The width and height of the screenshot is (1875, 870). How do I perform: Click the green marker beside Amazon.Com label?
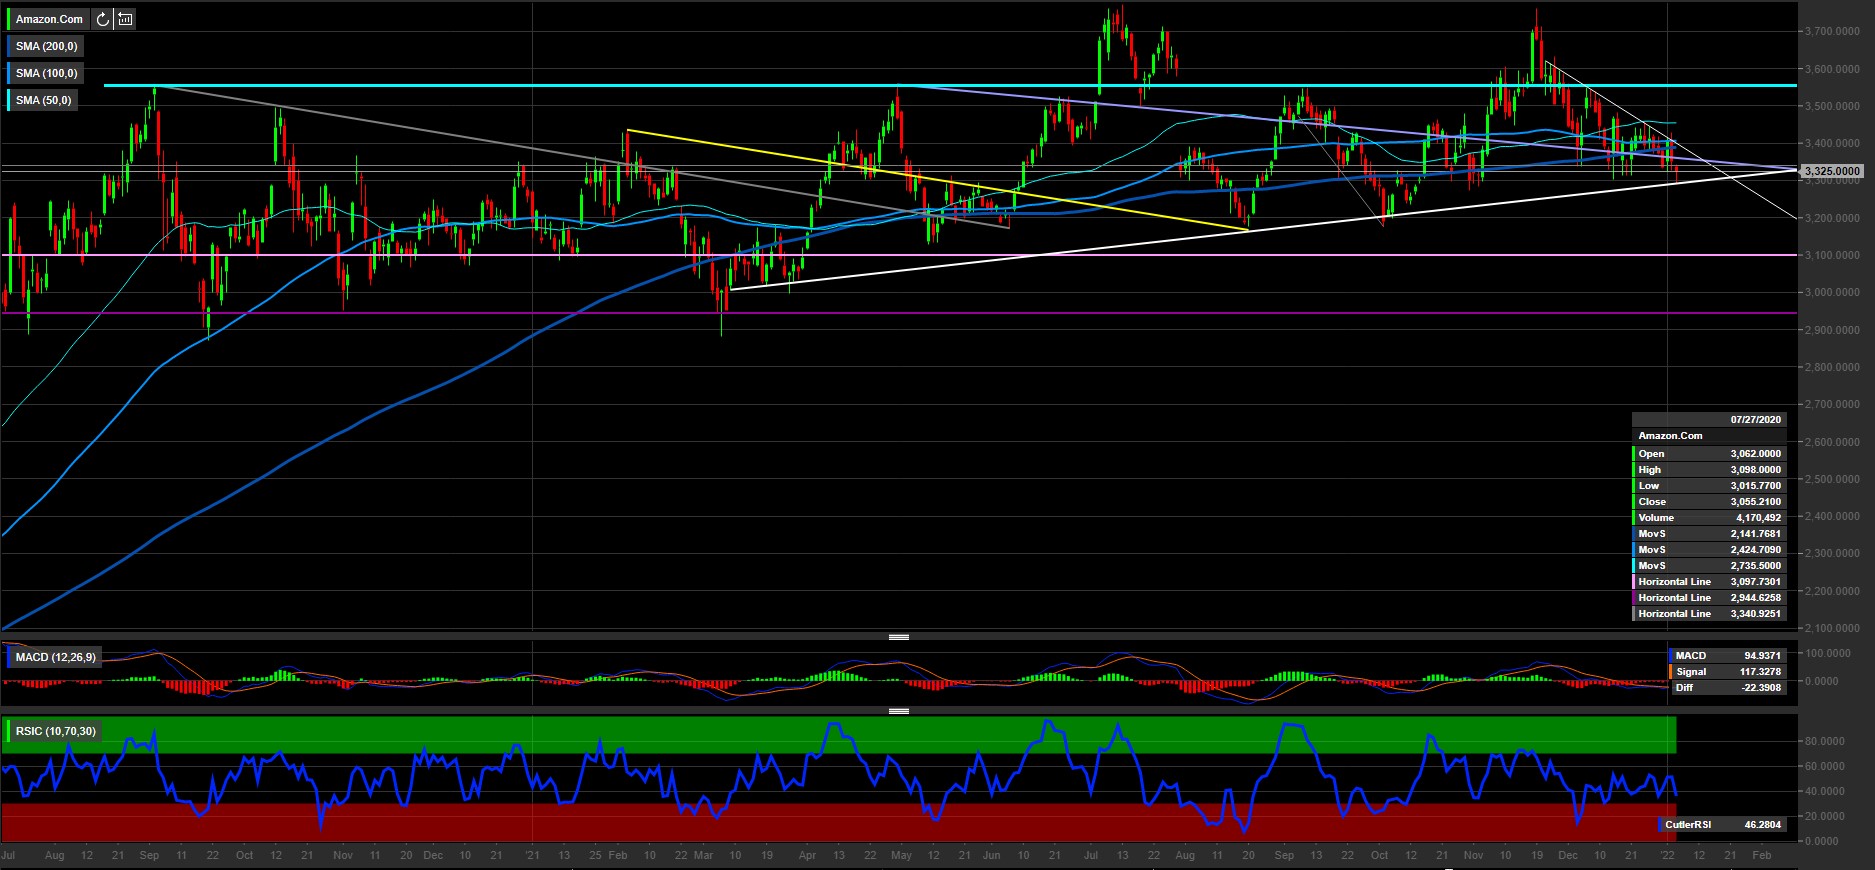coord(9,19)
